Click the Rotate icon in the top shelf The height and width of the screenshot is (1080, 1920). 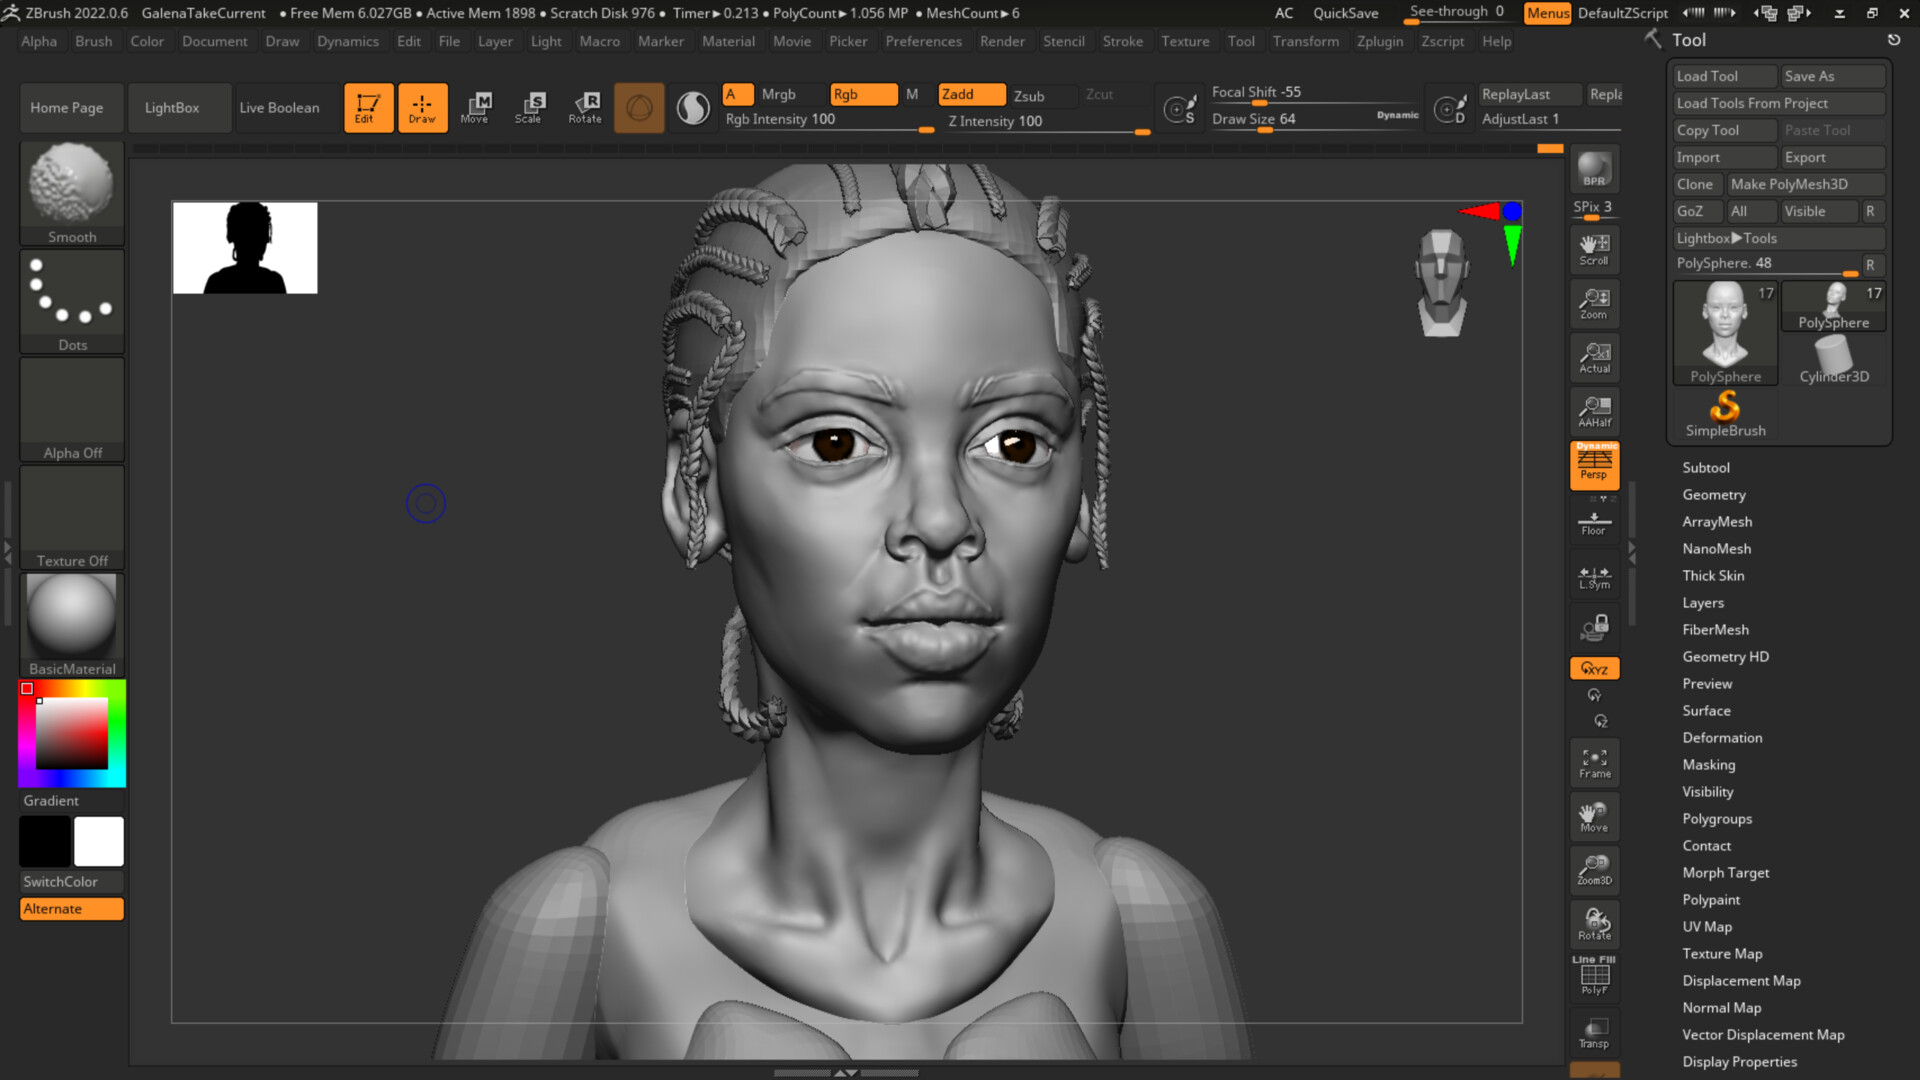[585, 107]
